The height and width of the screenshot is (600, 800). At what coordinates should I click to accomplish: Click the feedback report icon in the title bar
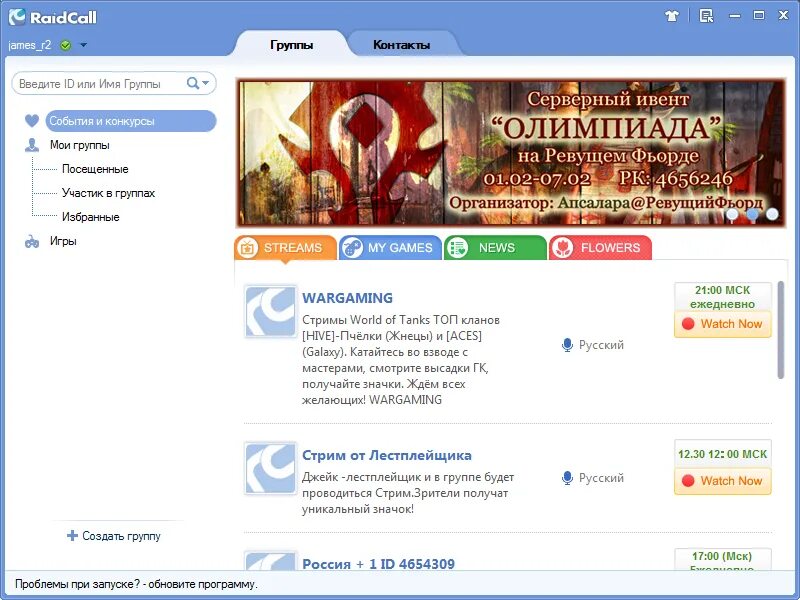click(705, 15)
